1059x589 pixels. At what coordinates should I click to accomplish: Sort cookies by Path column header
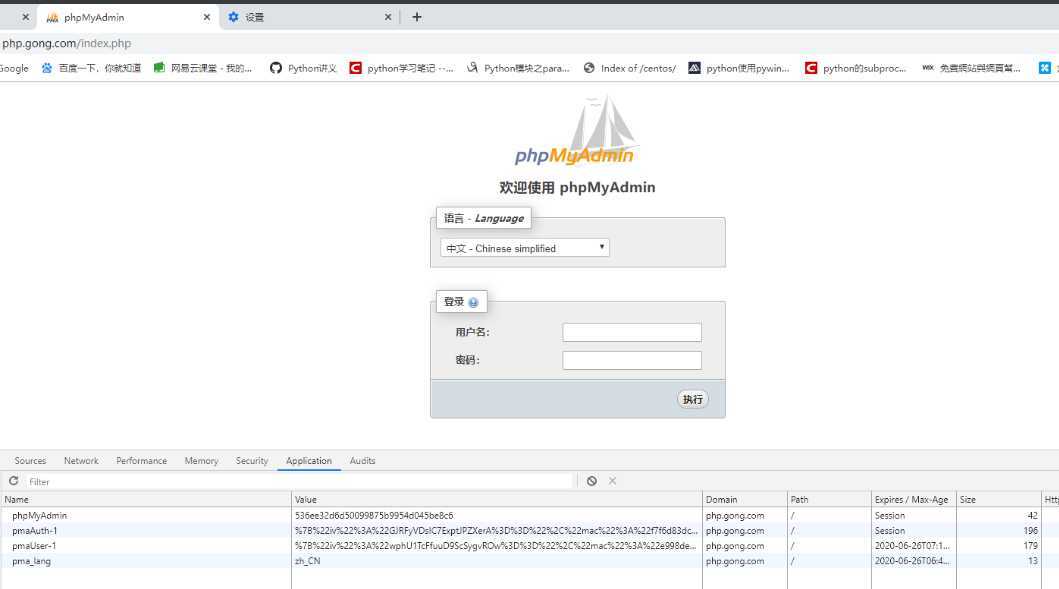829,499
